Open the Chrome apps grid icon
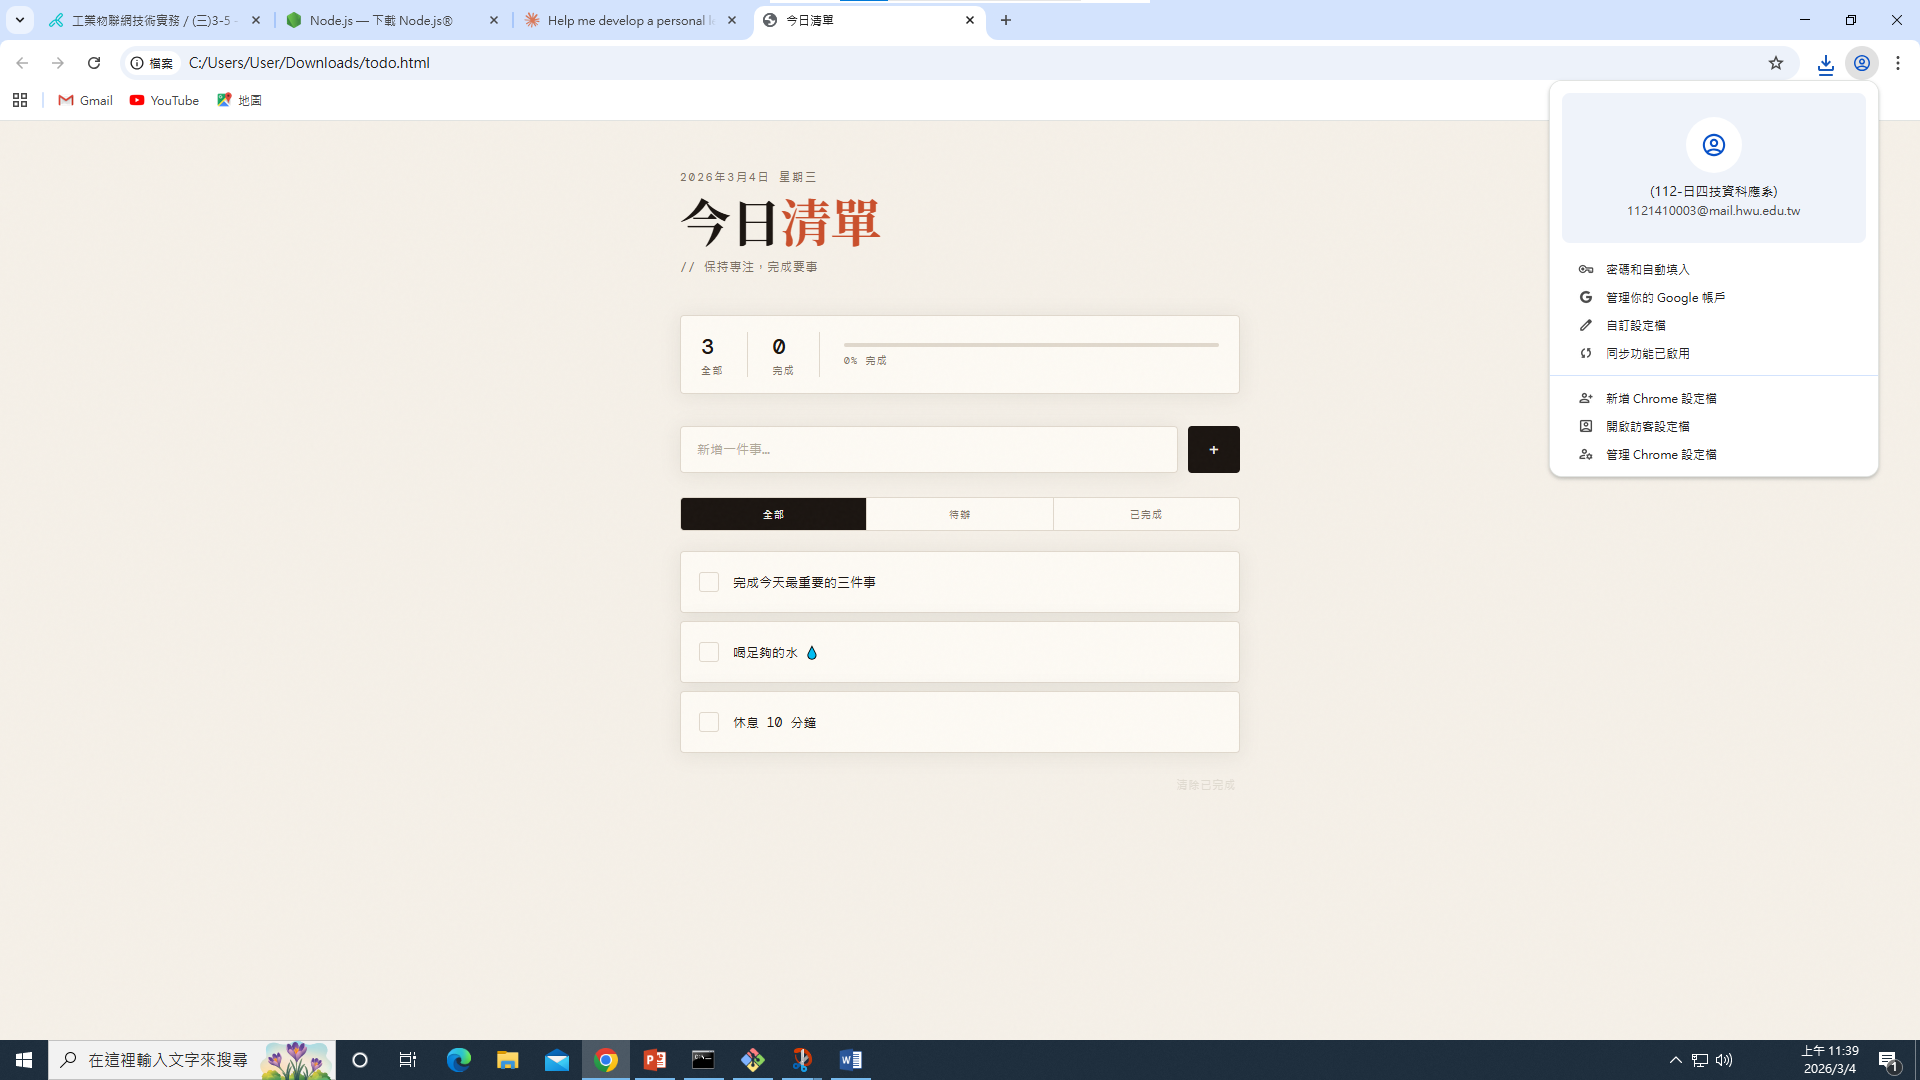The image size is (1920, 1080). 20,100
